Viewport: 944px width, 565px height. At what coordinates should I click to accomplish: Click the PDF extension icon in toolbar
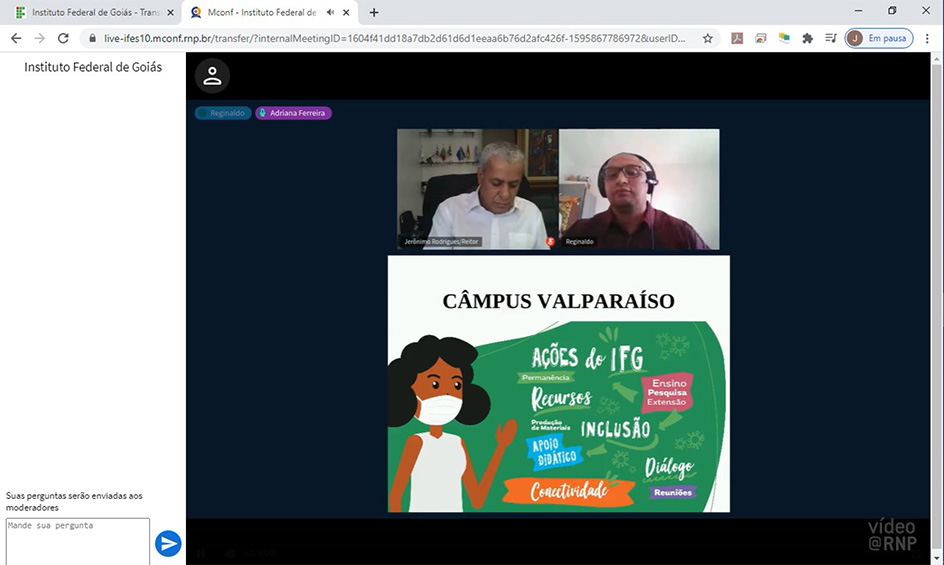pos(737,38)
